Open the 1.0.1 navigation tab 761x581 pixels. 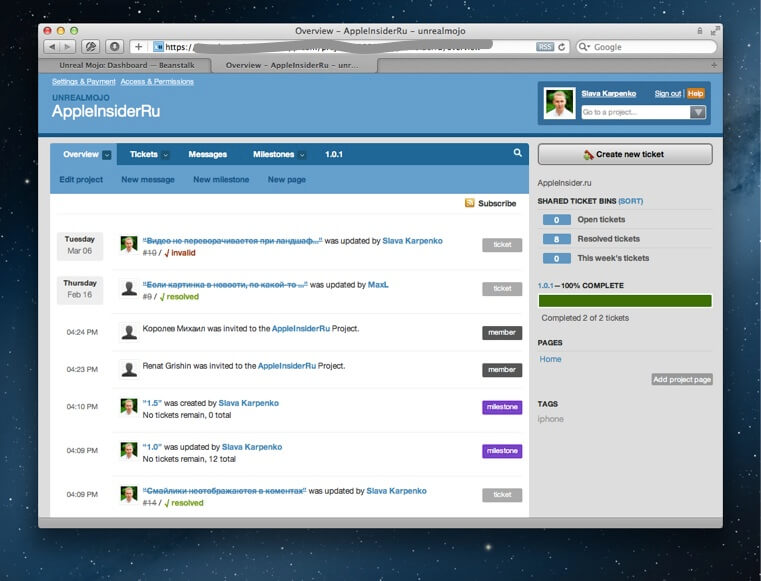click(x=334, y=154)
